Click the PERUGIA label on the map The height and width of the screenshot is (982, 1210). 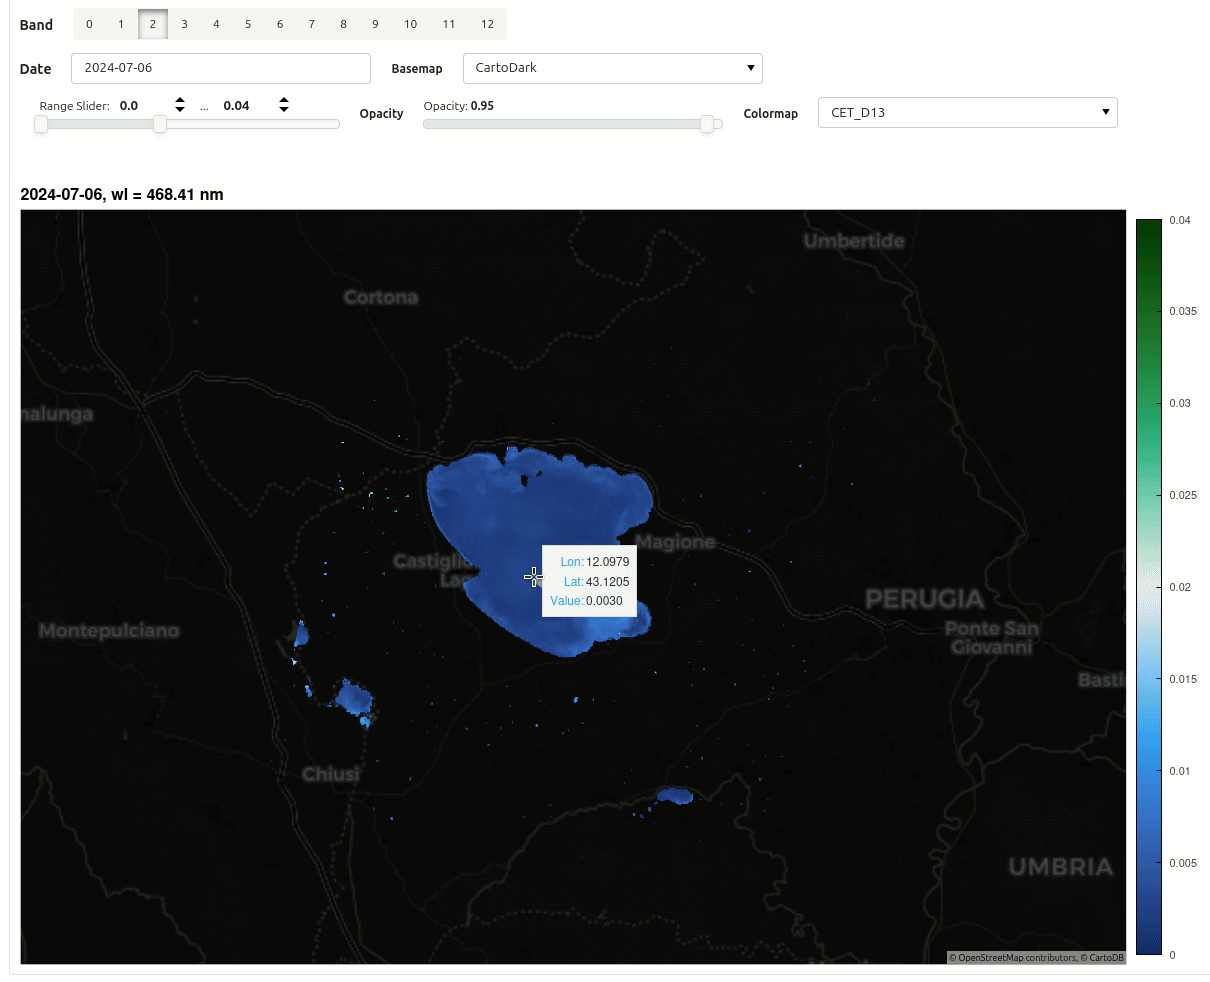click(925, 599)
